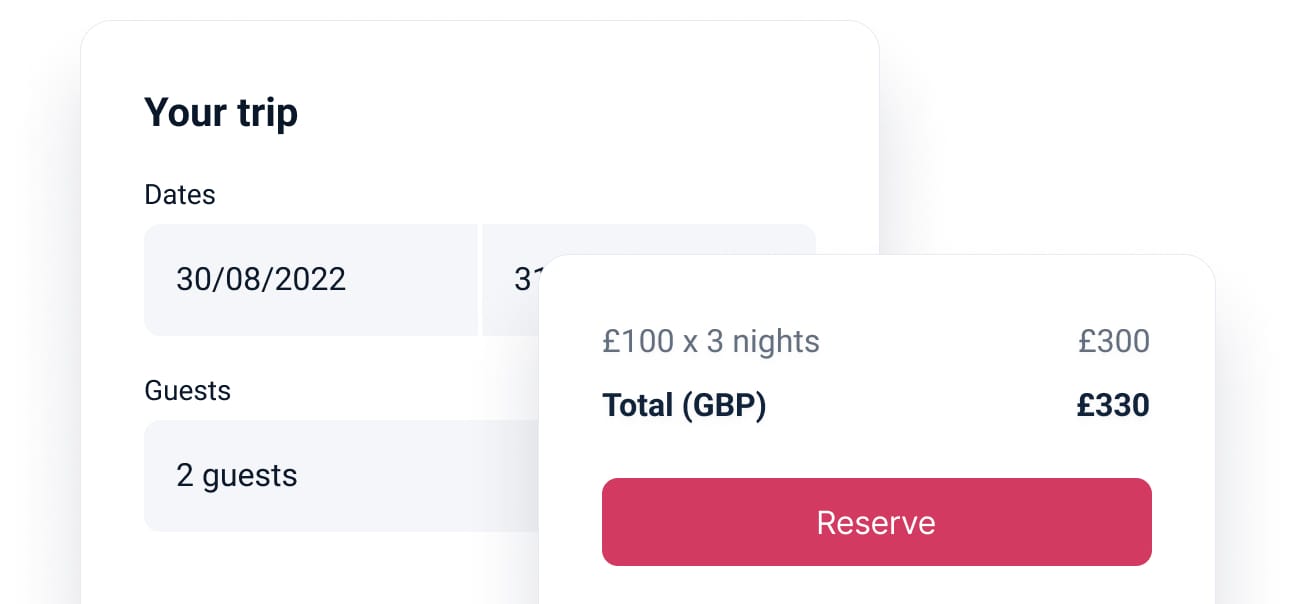Click the Dates label
This screenshot has width=1296, height=604.
click(x=180, y=195)
